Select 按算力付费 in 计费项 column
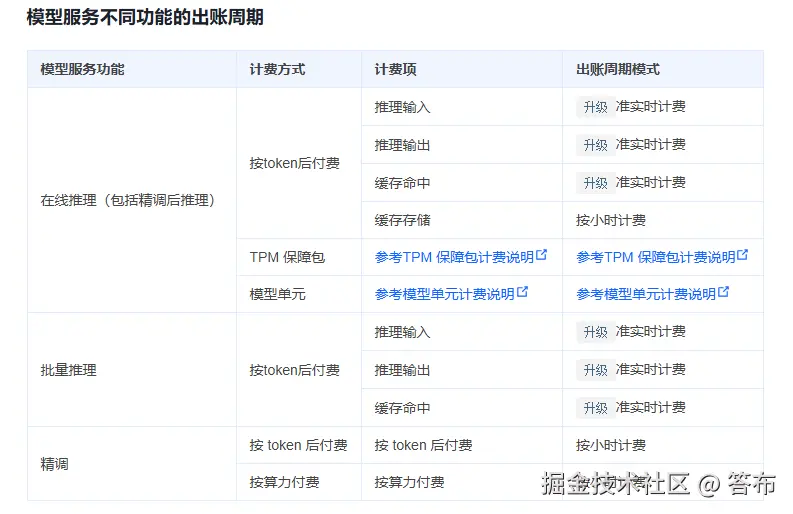Image resolution: width=793 pixels, height=514 pixels. tap(410, 482)
